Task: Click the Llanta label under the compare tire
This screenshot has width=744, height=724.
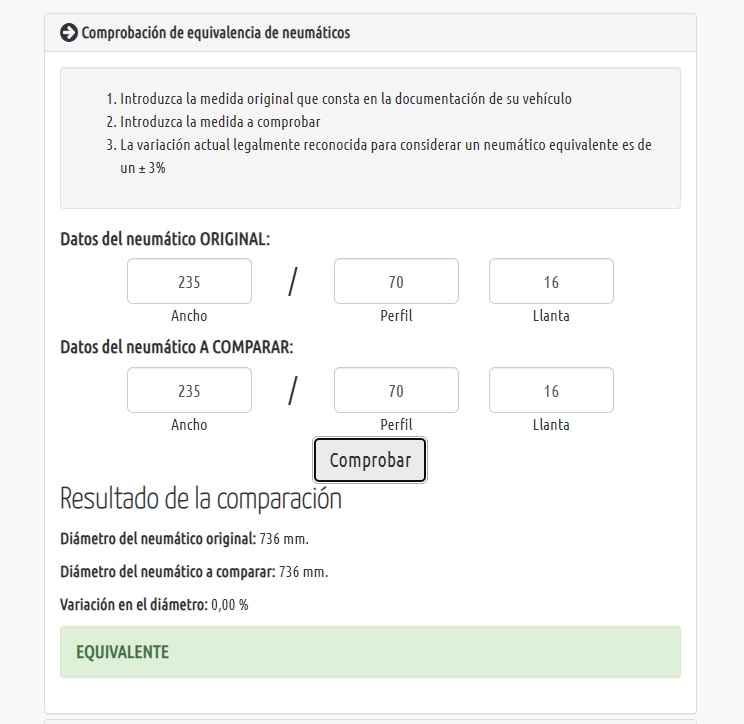Action: 551,425
